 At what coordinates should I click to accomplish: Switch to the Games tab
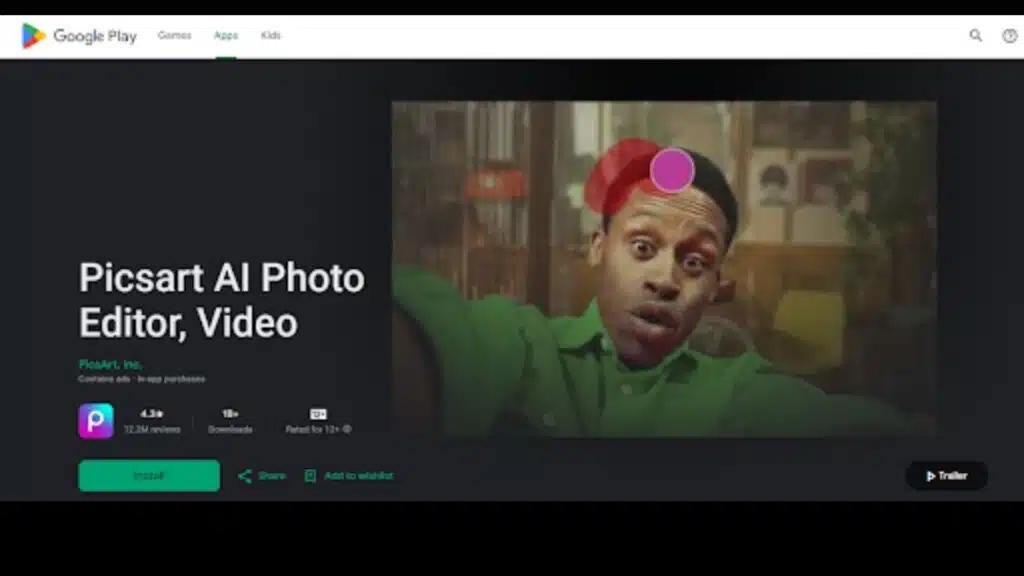174,36
